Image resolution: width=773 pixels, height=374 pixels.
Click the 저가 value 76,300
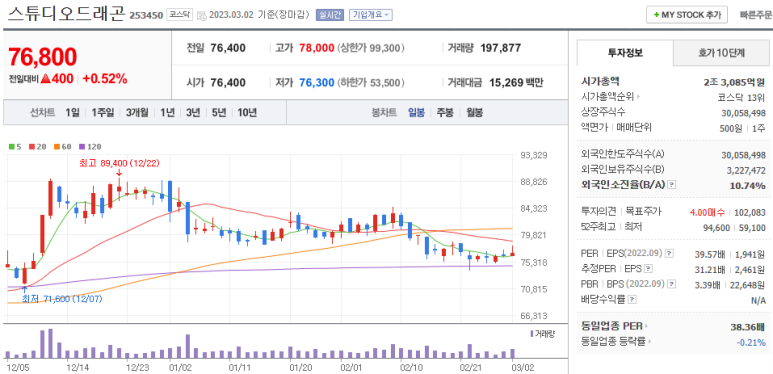coord(316,83)
